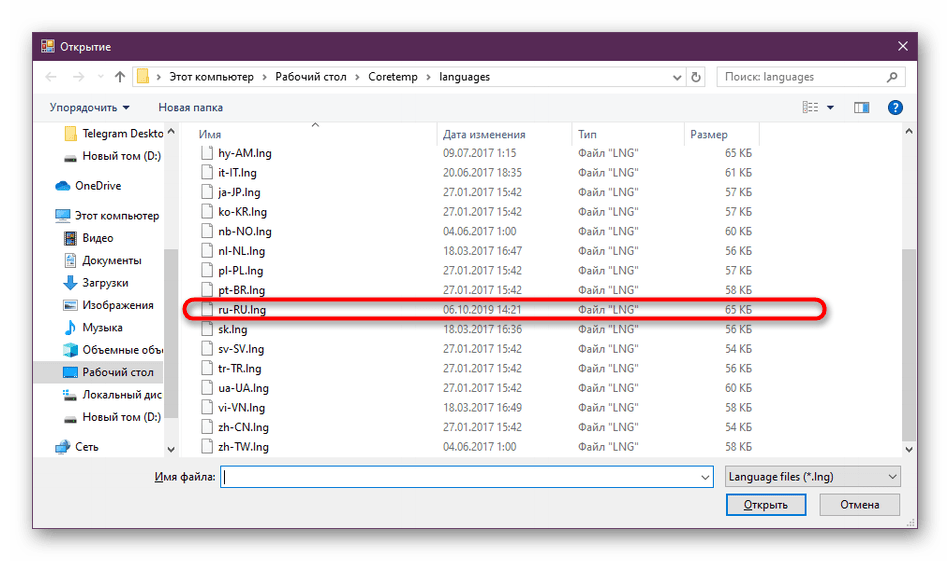Click Рабочий стол in the address breadcrumb
Image resolution: width=950 pixels, height=561 pixels.
coord(311,77)
